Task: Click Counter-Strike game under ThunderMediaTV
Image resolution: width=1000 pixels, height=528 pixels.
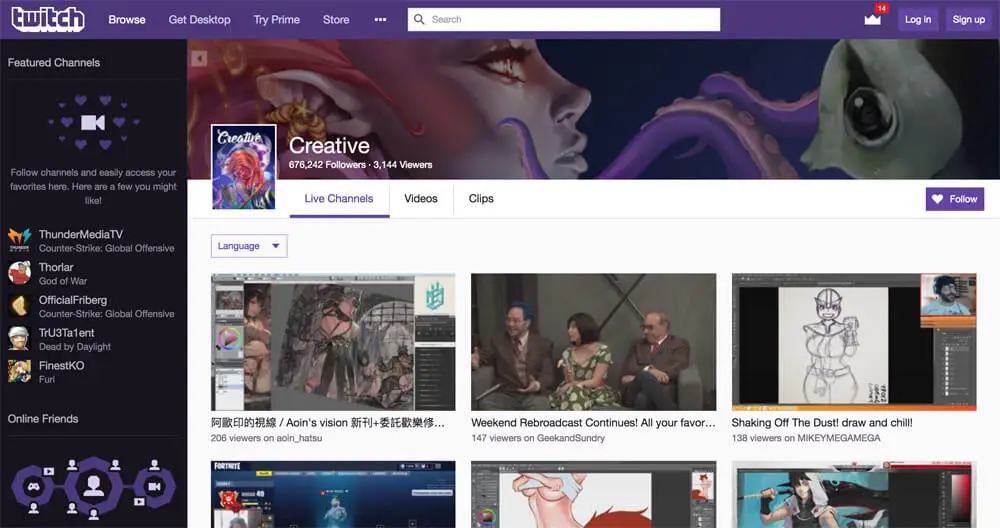Action: 107,248
